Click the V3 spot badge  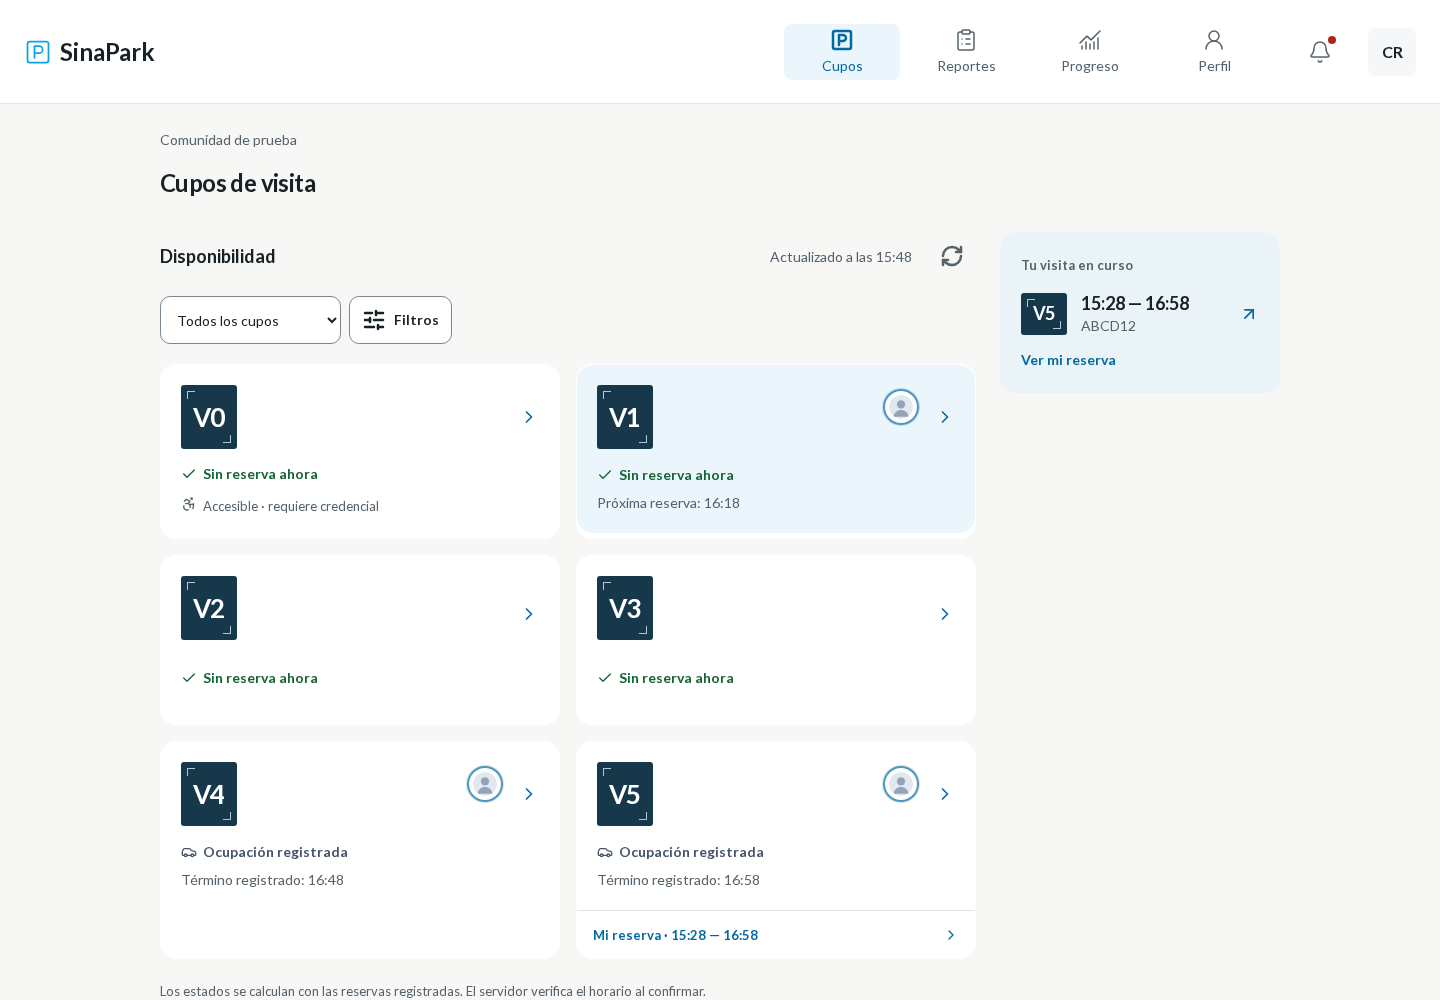coord(625,608)
